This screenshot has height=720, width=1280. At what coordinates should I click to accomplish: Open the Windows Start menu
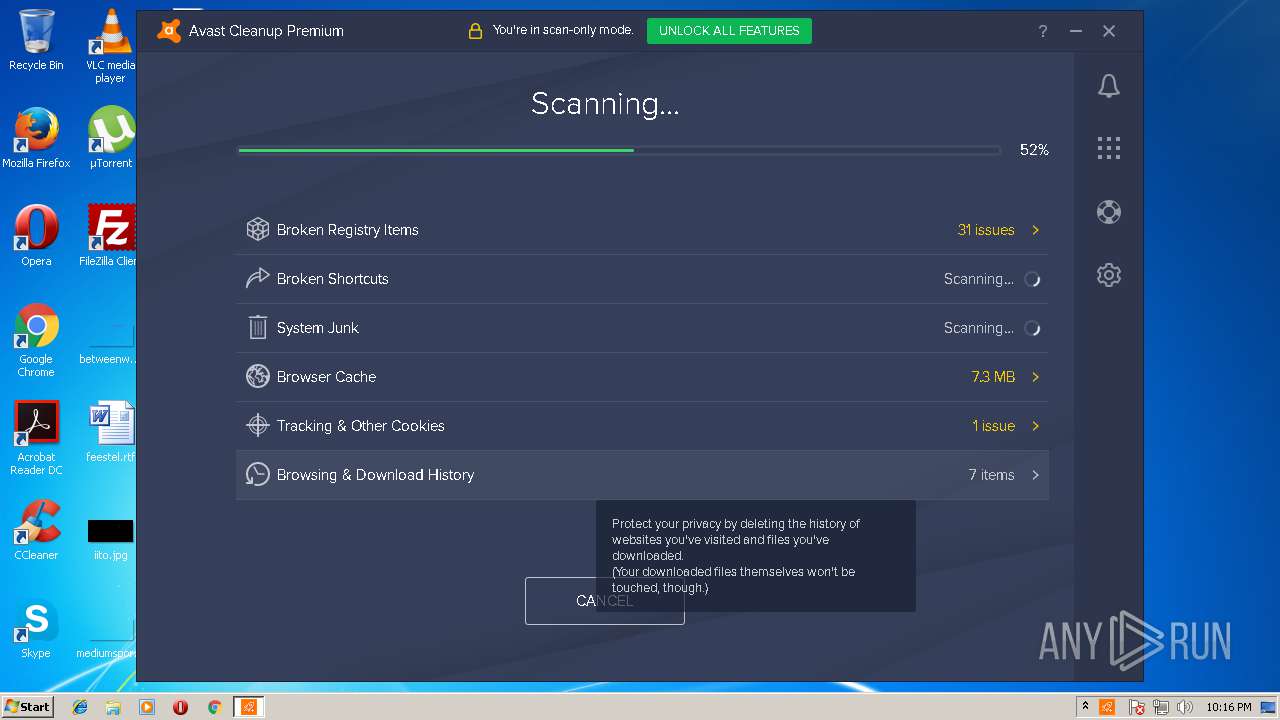pyautogui.click(x=27, y=707)
